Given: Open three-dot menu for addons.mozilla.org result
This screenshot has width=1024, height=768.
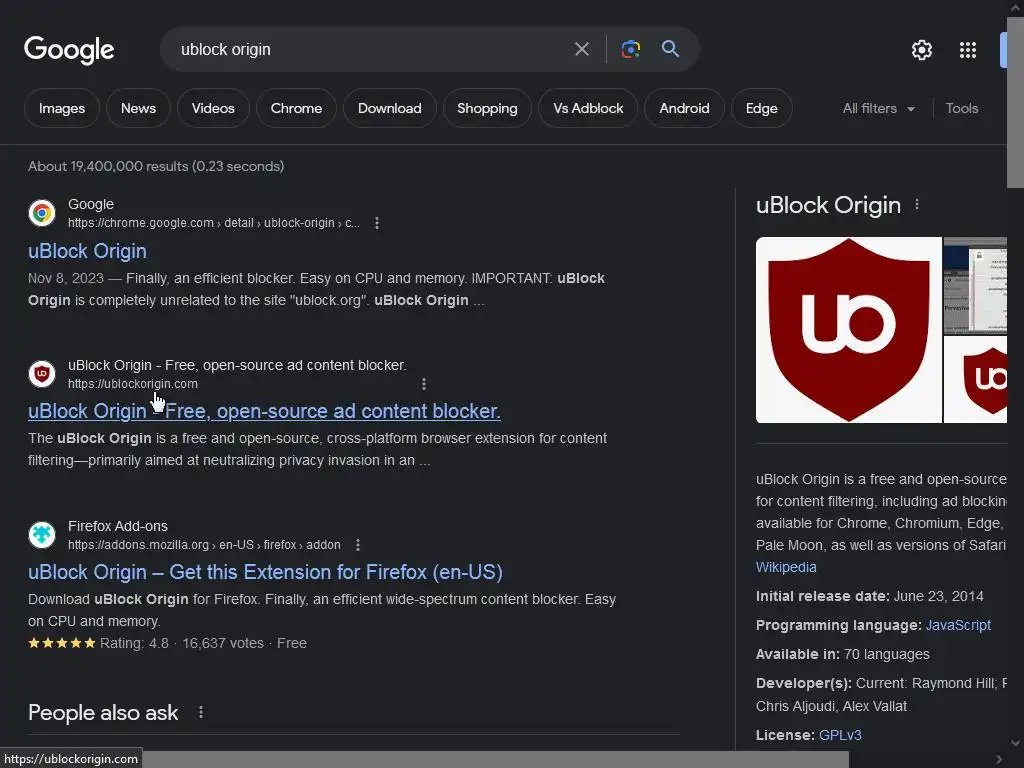Looking at the screenshot, I should [x=358, y=545].
